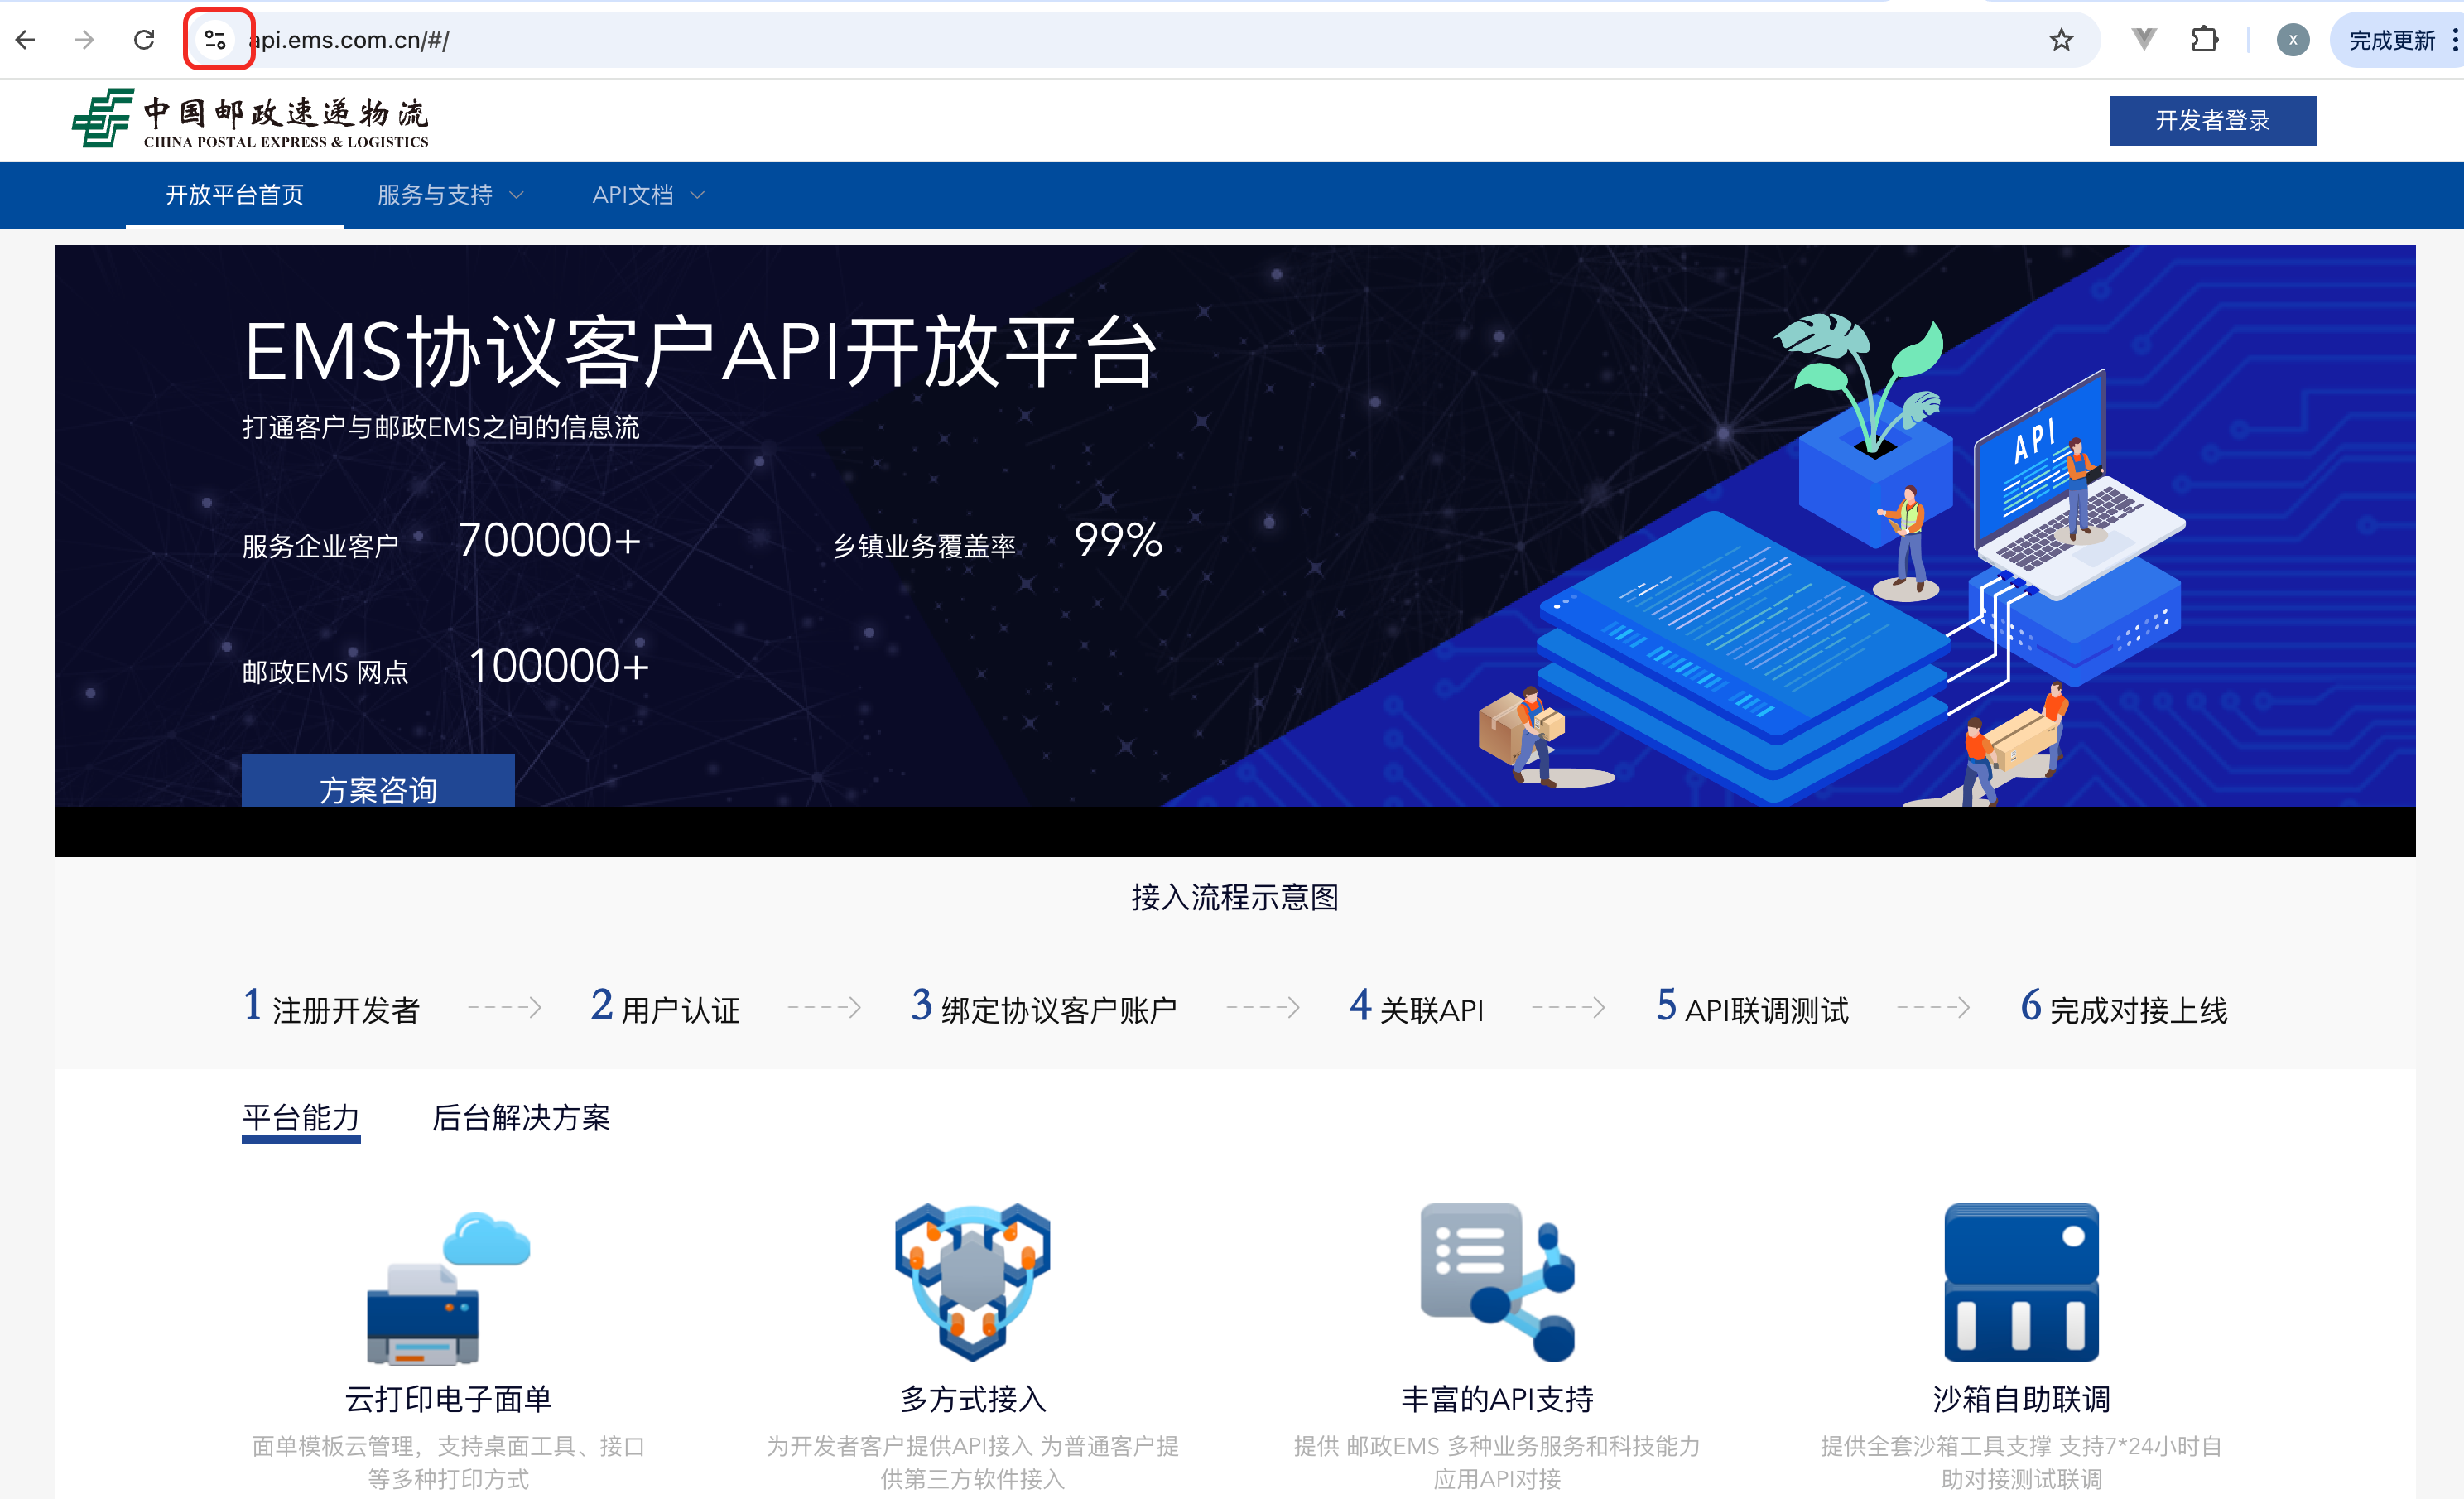Click the site information icon in address bar
The width and height of the screenshot is (2464, 1499).
tap(215, 40)
